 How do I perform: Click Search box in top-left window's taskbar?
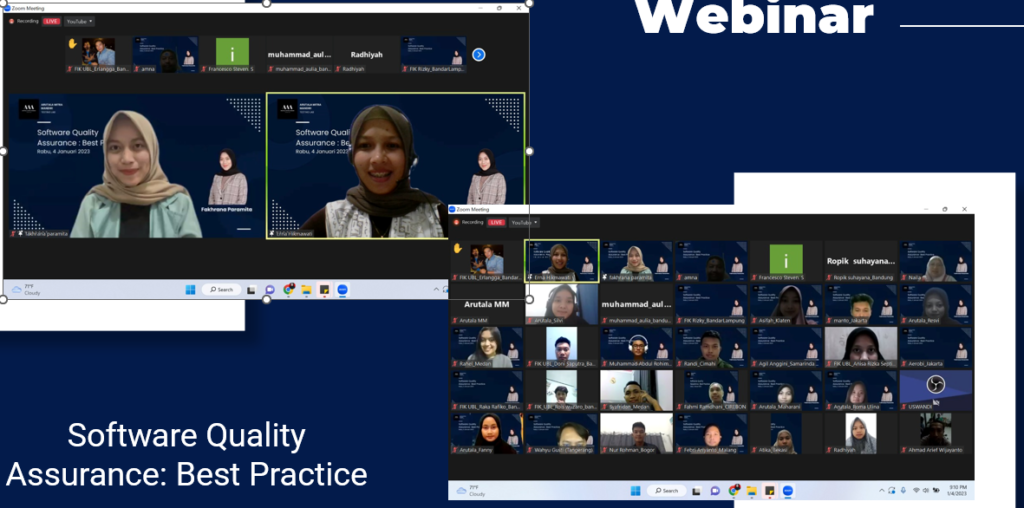coord(220,290)
